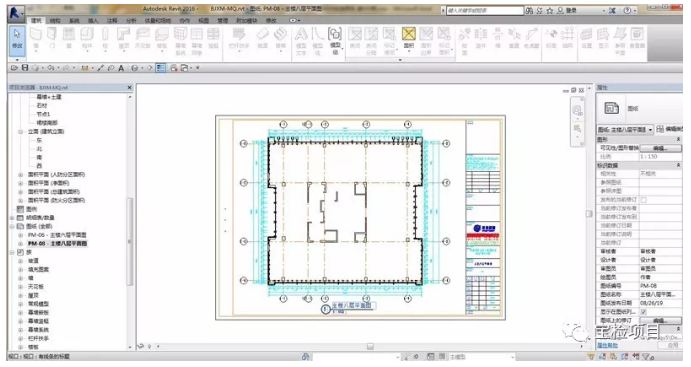This screenshot has width=691, height=367.
Task: Expand the Room & Area panel dropdown arrow
Action: pos(400,59)
